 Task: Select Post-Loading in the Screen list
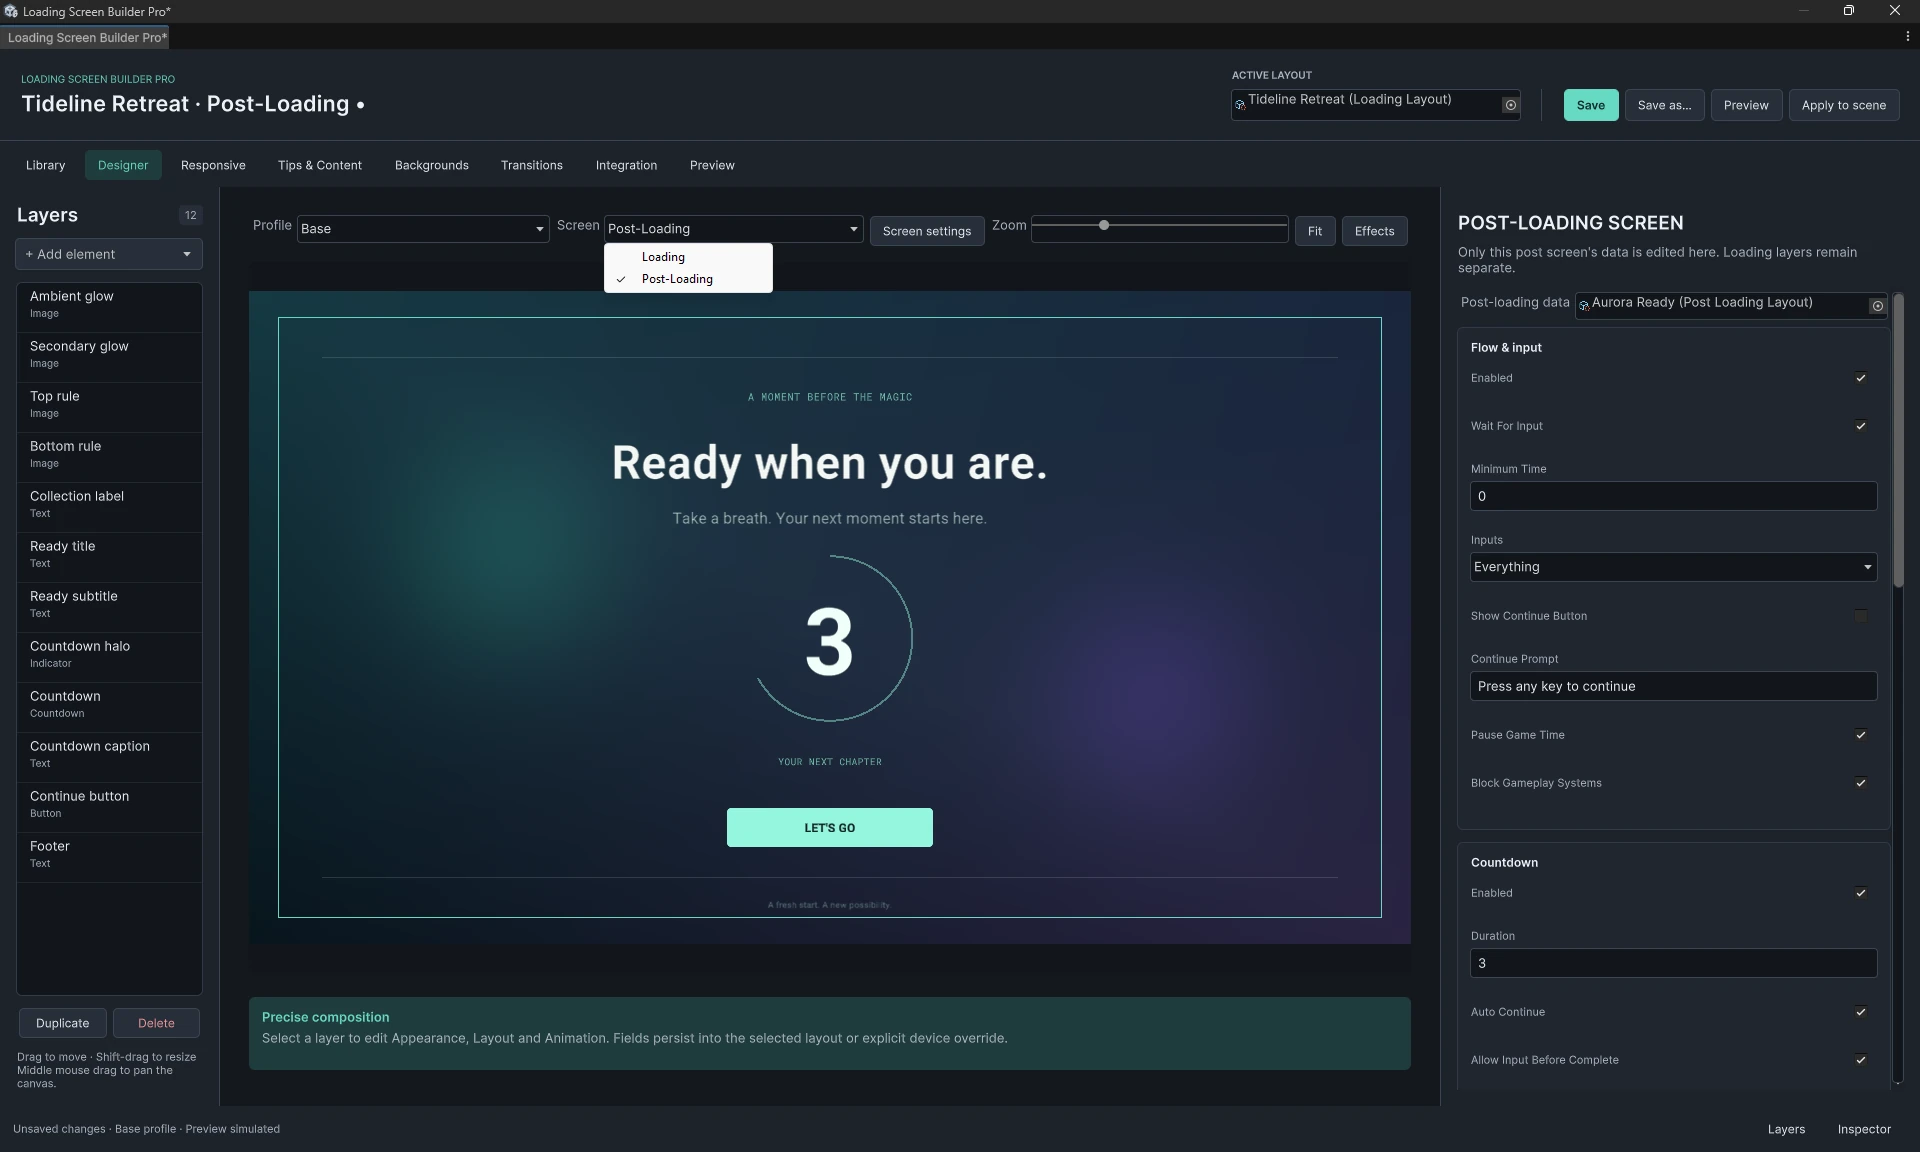tap(688, 279)
